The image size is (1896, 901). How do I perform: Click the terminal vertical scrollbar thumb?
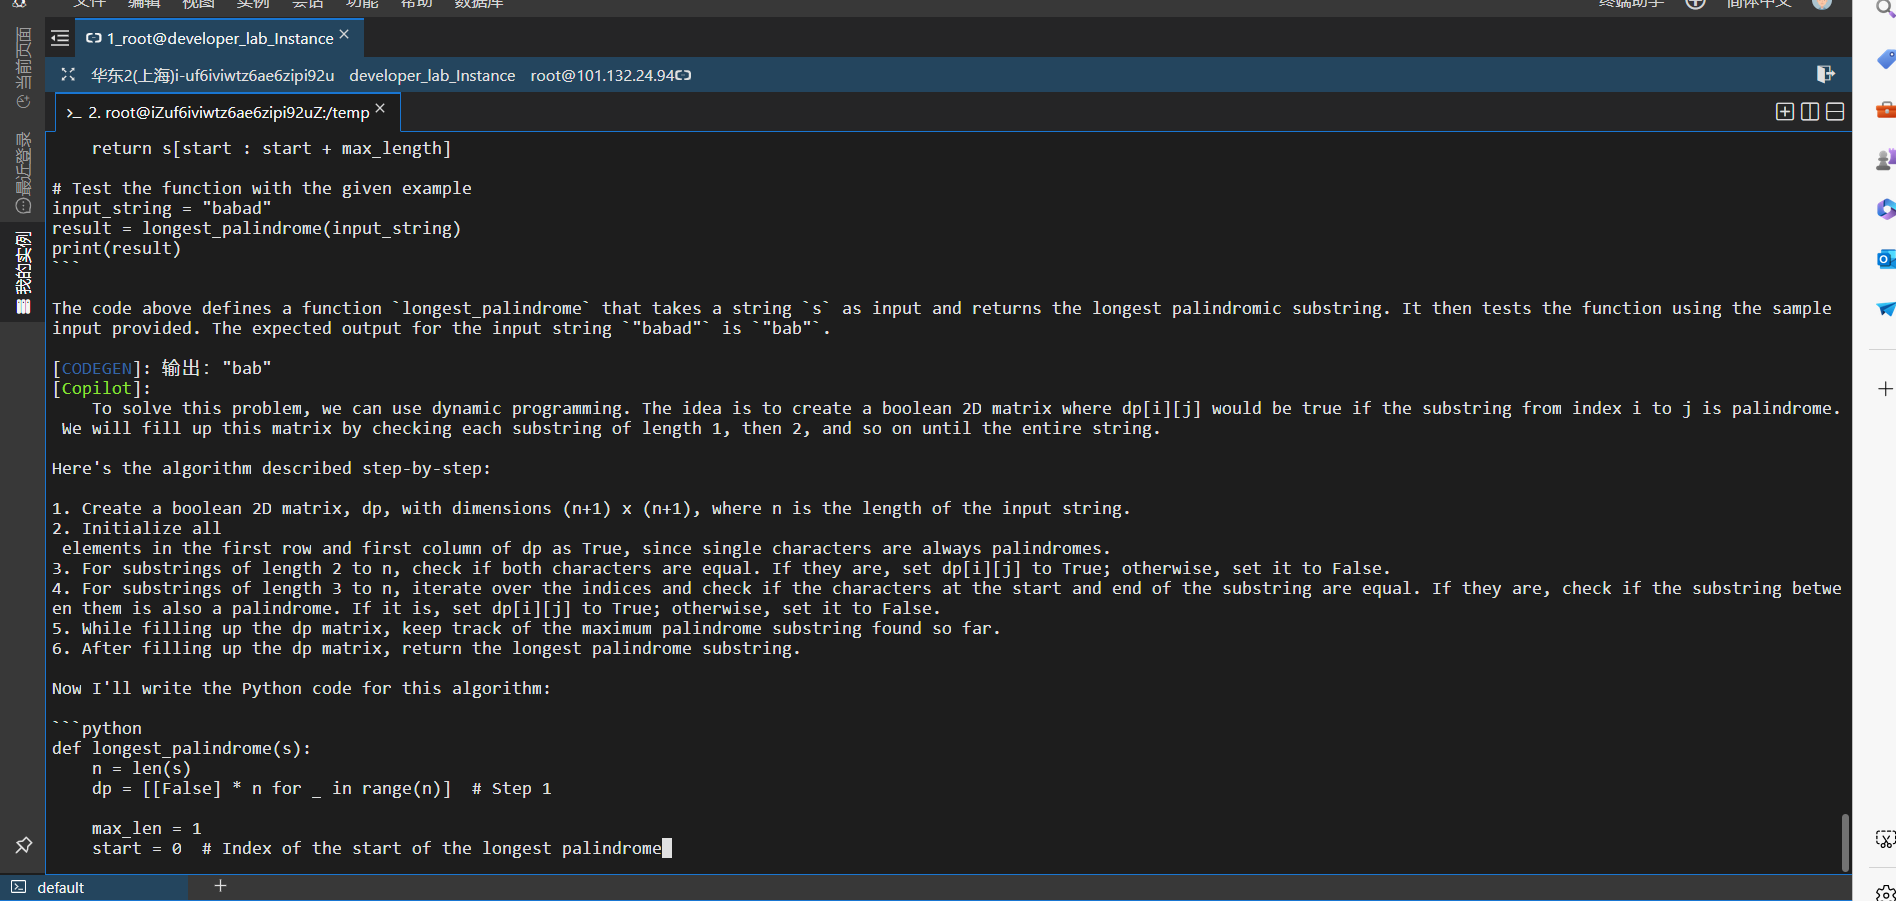pyautogui.click(x=1845, y=843)
